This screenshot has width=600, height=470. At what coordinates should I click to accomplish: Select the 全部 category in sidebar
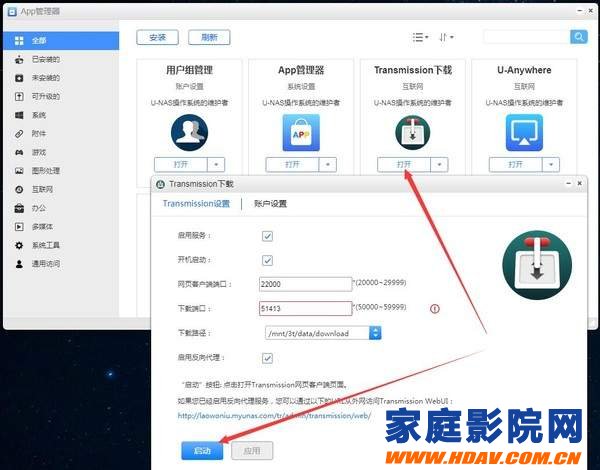pyautogui.click(x=61, y=41)
